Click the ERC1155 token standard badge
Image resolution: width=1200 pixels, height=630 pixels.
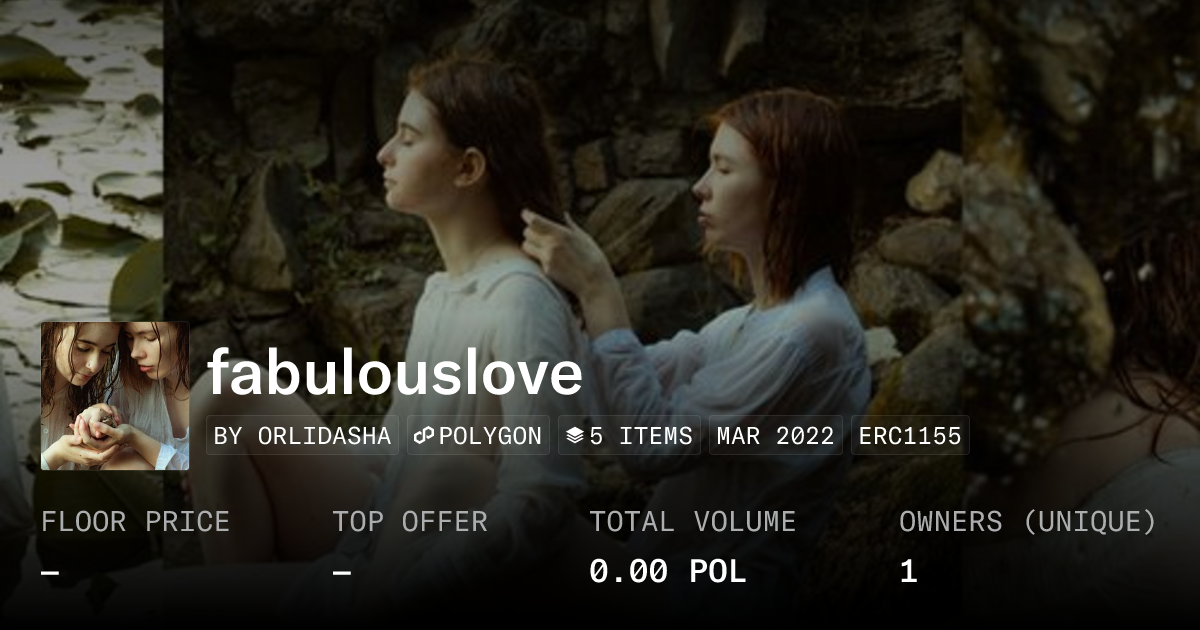pyautogui.click(x=910, y=436)
